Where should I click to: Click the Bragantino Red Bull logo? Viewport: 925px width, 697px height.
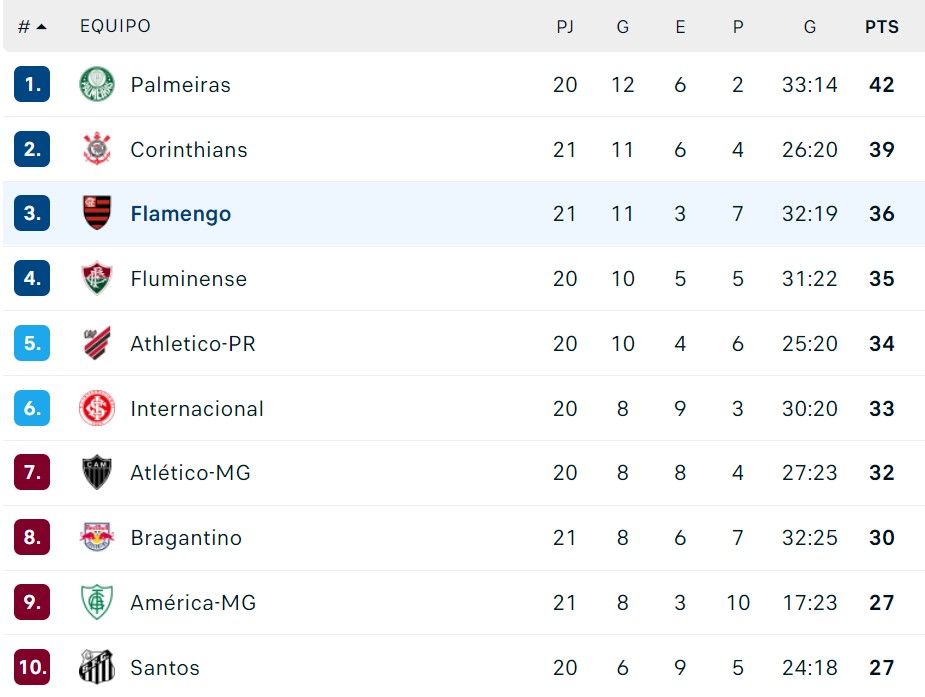tap(97, 537)
